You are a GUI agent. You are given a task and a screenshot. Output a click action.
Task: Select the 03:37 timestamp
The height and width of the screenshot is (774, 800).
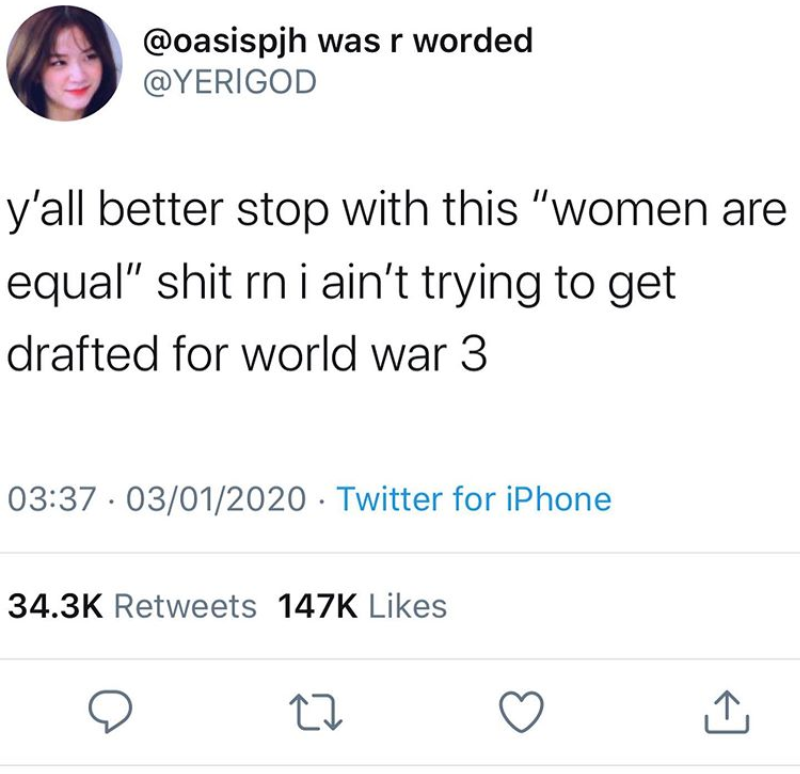tap(52, 498)
